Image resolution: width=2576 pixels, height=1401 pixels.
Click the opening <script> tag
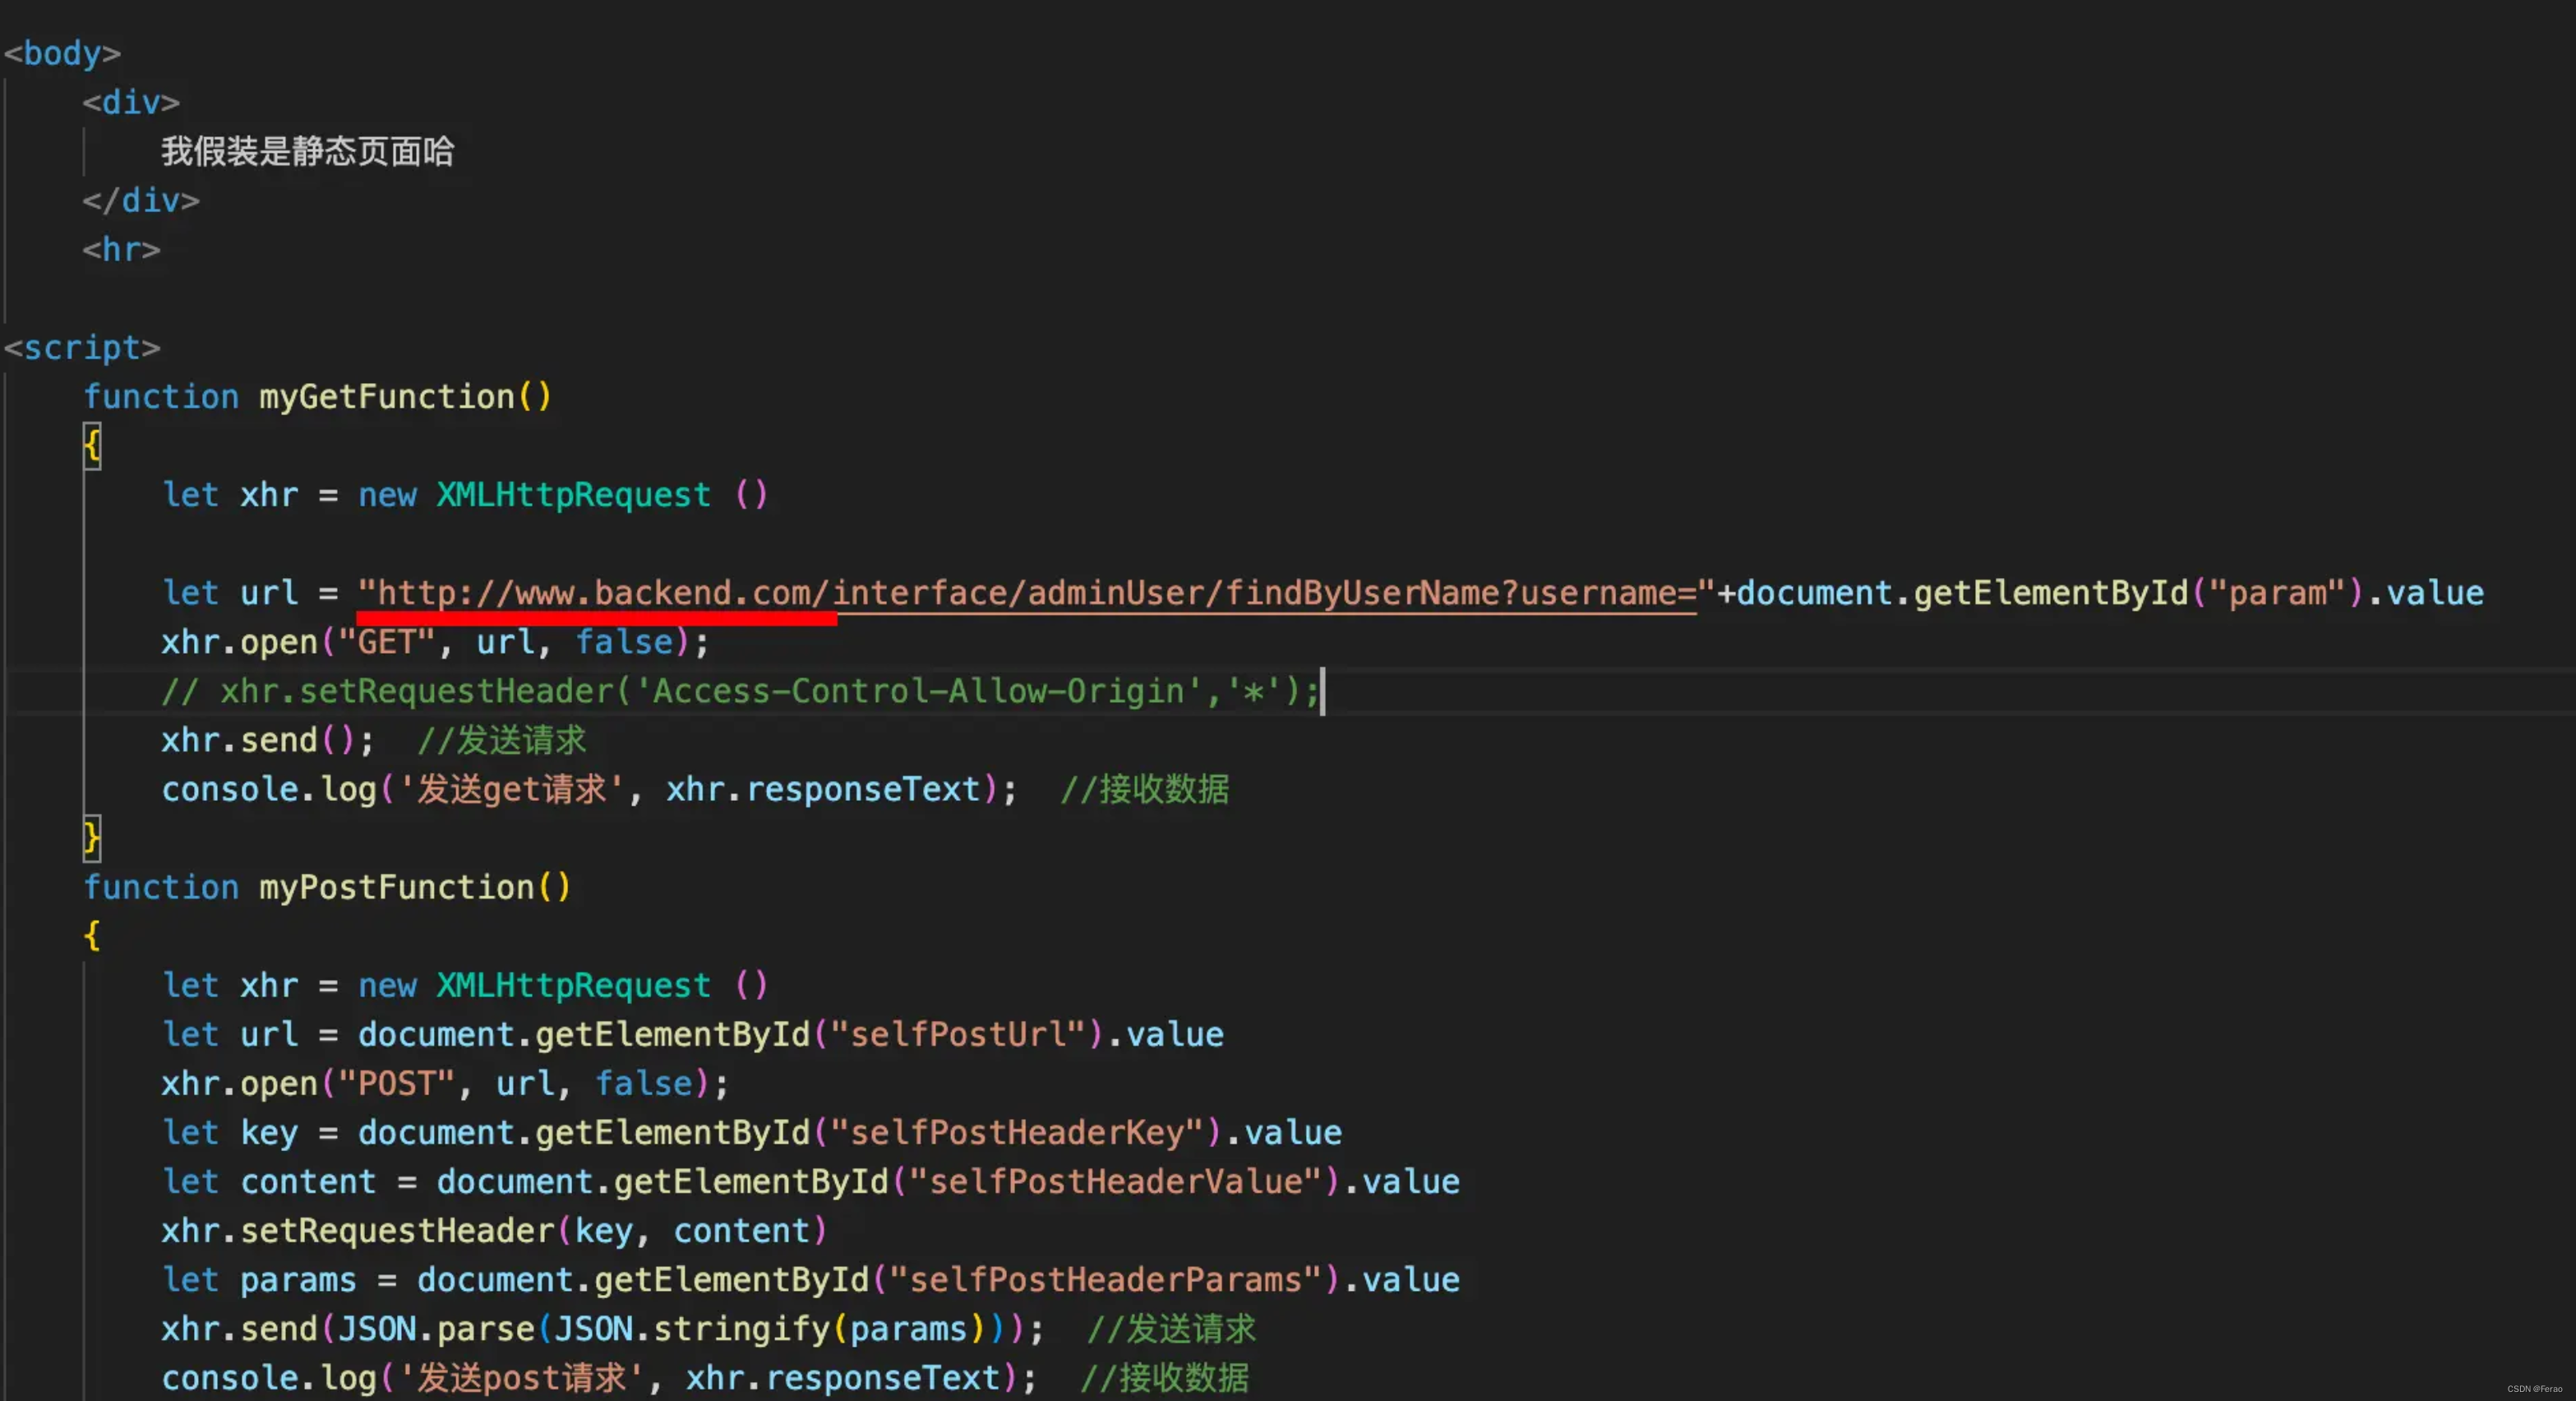coord(82,347)
